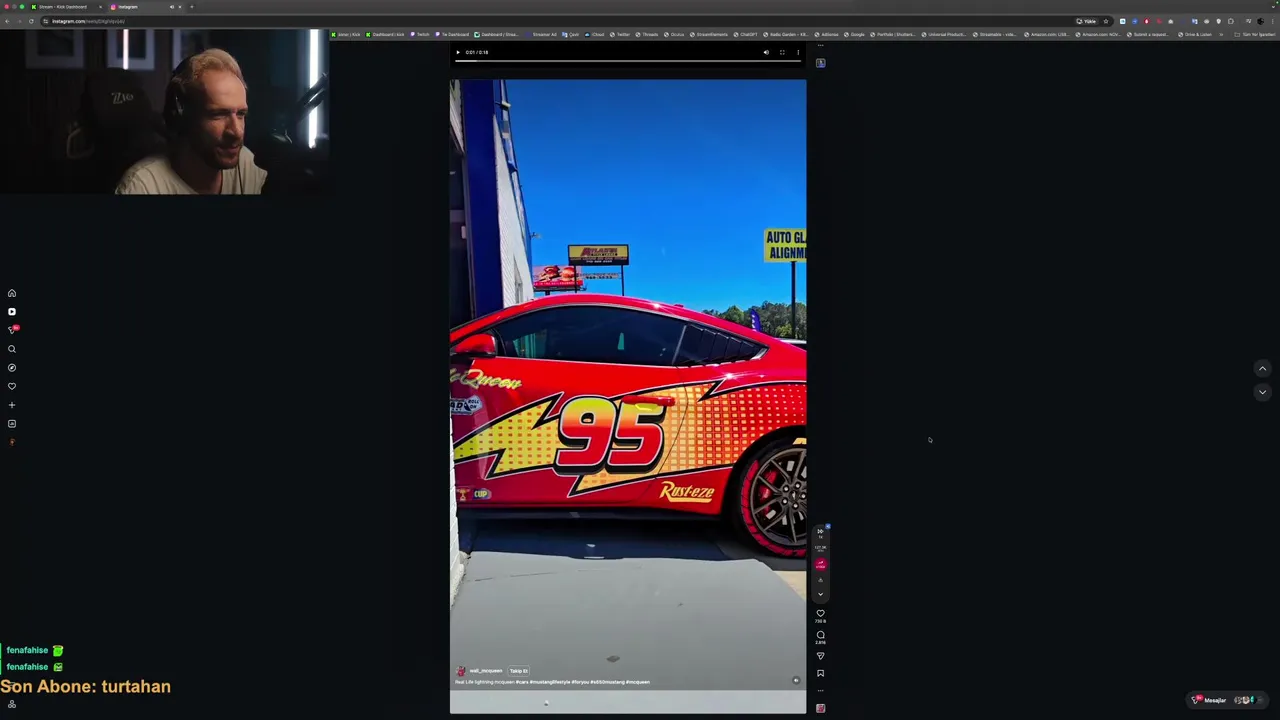Open browser extensions puzzle icon

pyautogui.click(x=1230, y=21)
